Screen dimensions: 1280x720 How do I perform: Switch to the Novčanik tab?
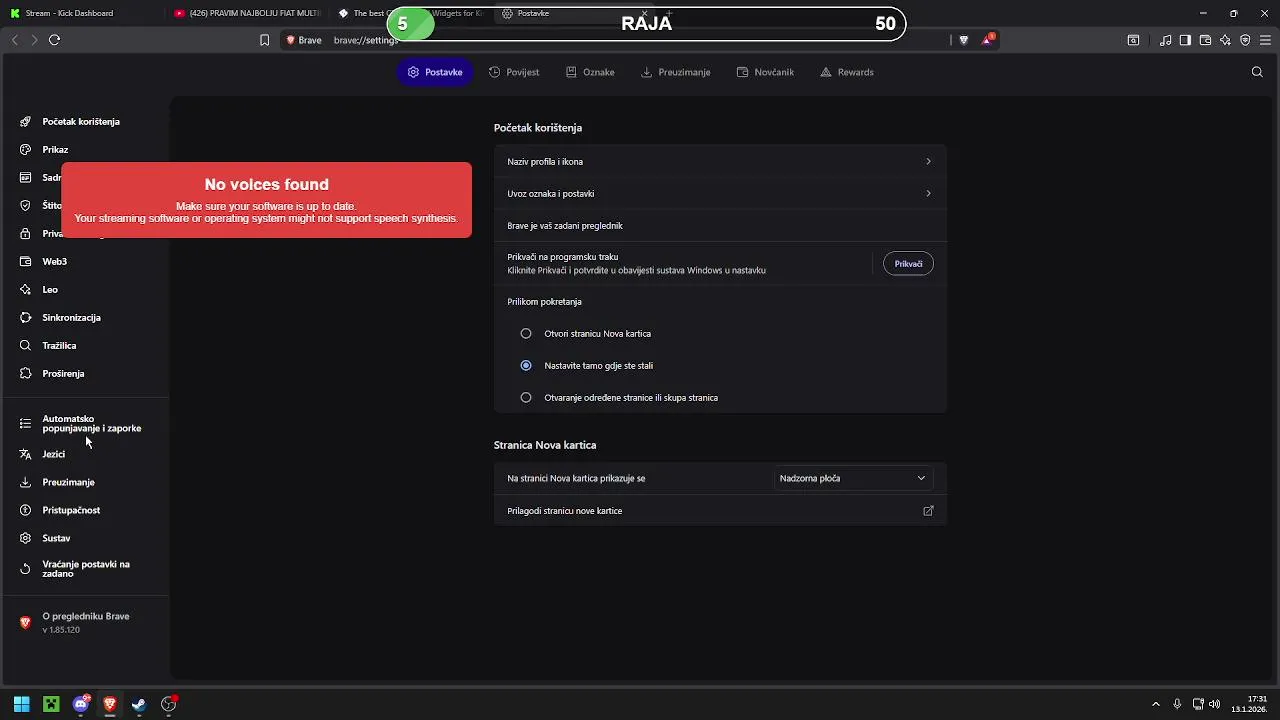[x=765, y=72]
